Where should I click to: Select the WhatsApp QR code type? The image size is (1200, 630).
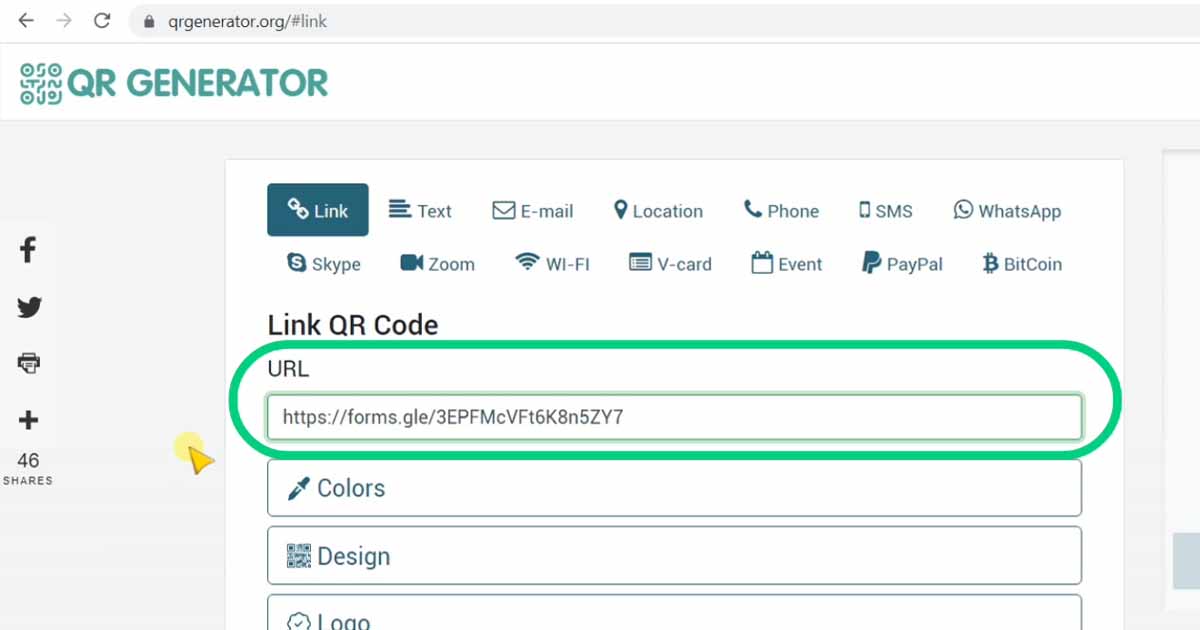(x=1007, y=210)
